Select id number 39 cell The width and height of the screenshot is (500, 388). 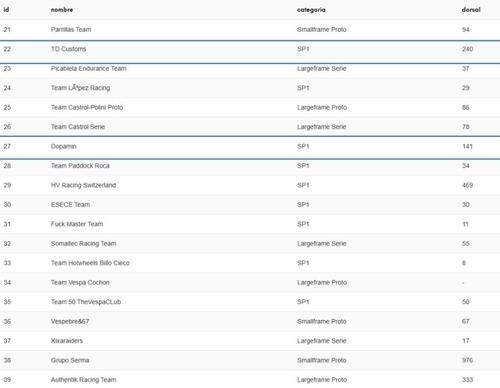tap(7, 380)
